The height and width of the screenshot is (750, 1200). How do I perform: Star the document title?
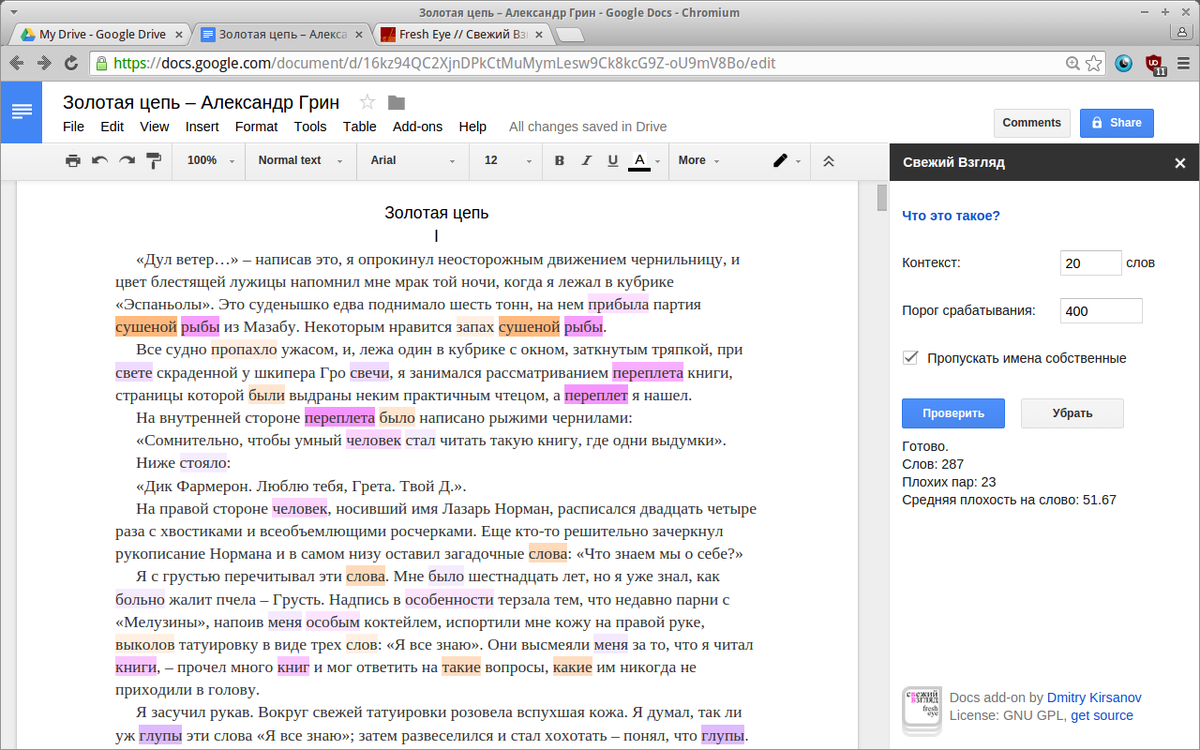pos(367,102)
